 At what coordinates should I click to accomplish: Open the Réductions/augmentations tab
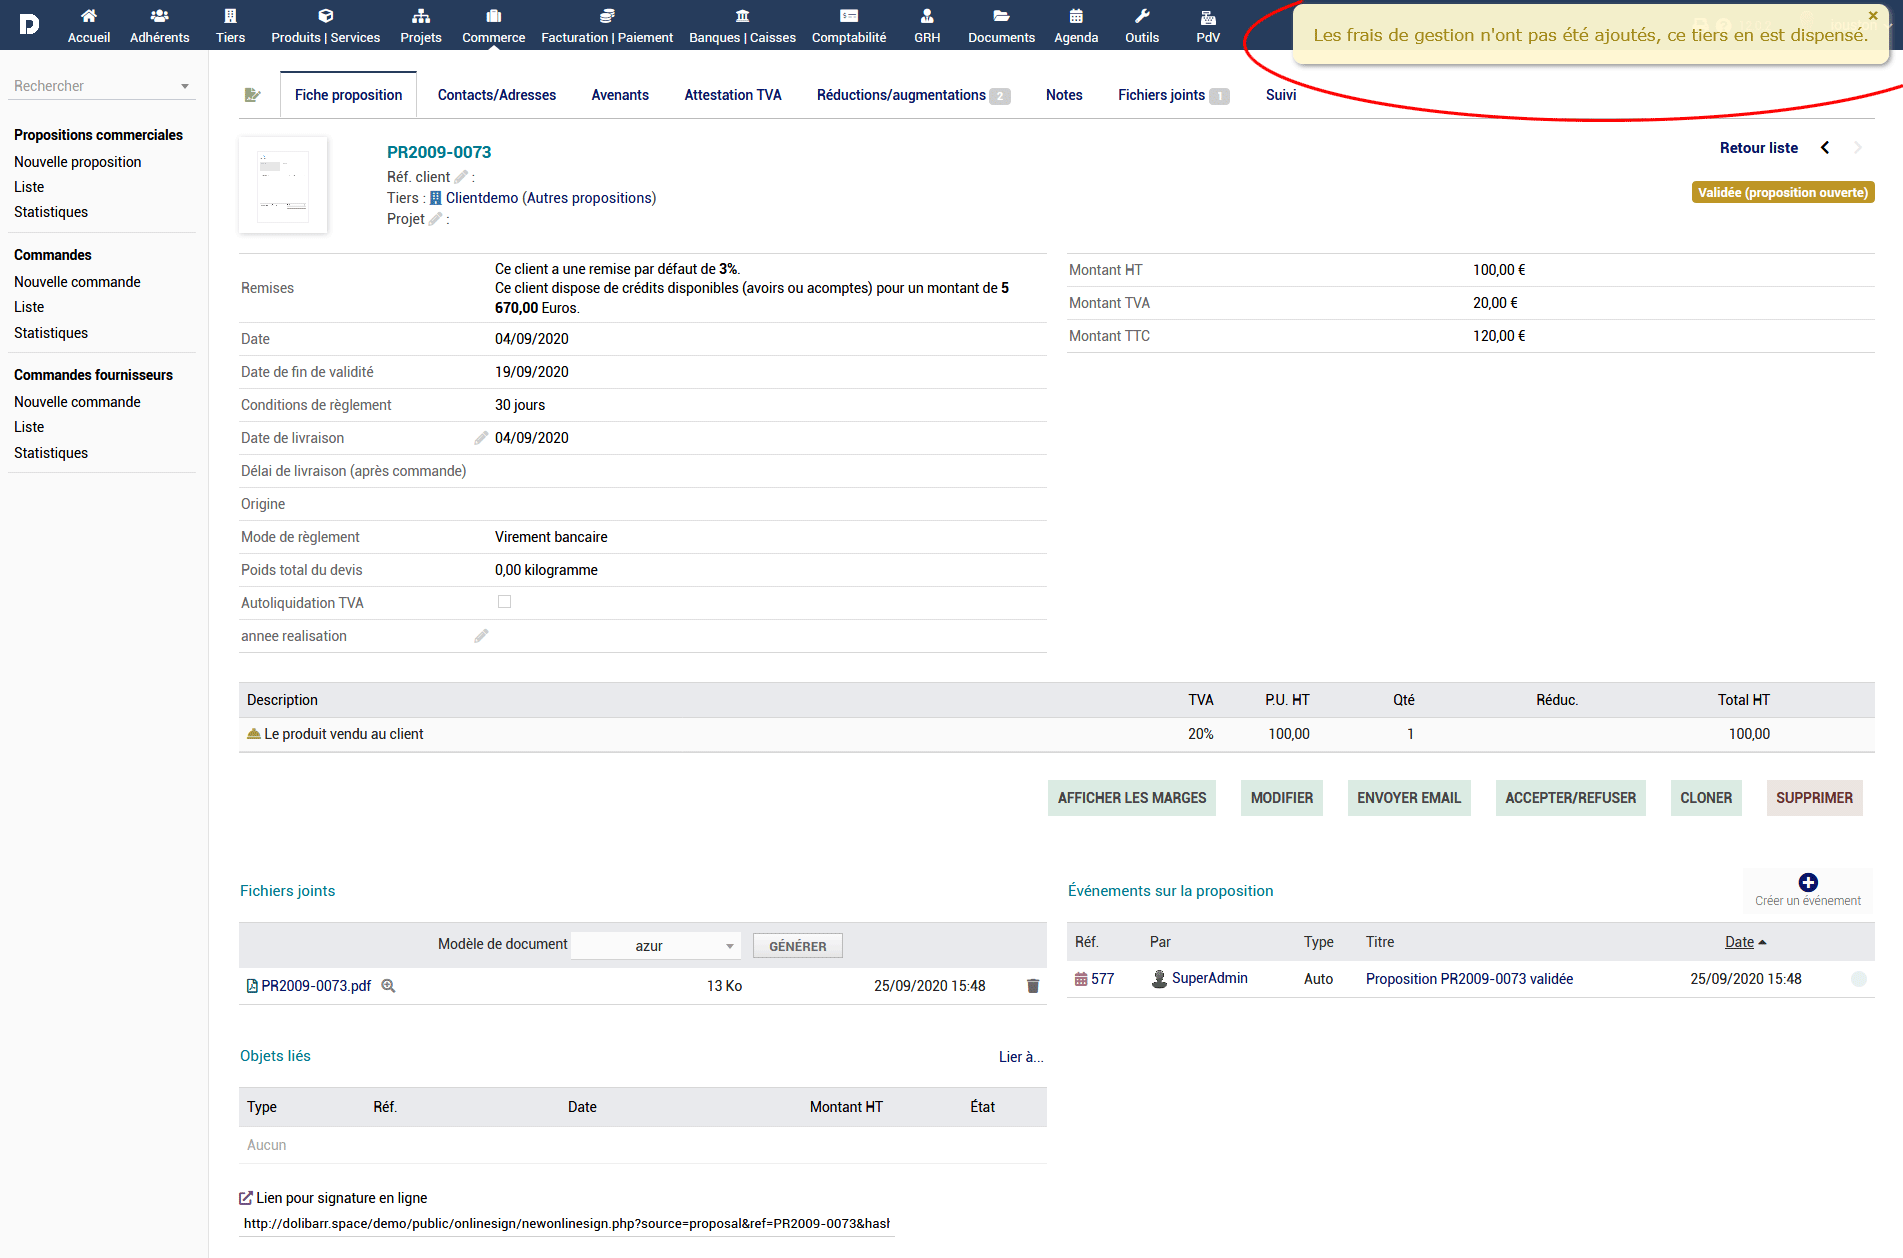pos(901,95)
